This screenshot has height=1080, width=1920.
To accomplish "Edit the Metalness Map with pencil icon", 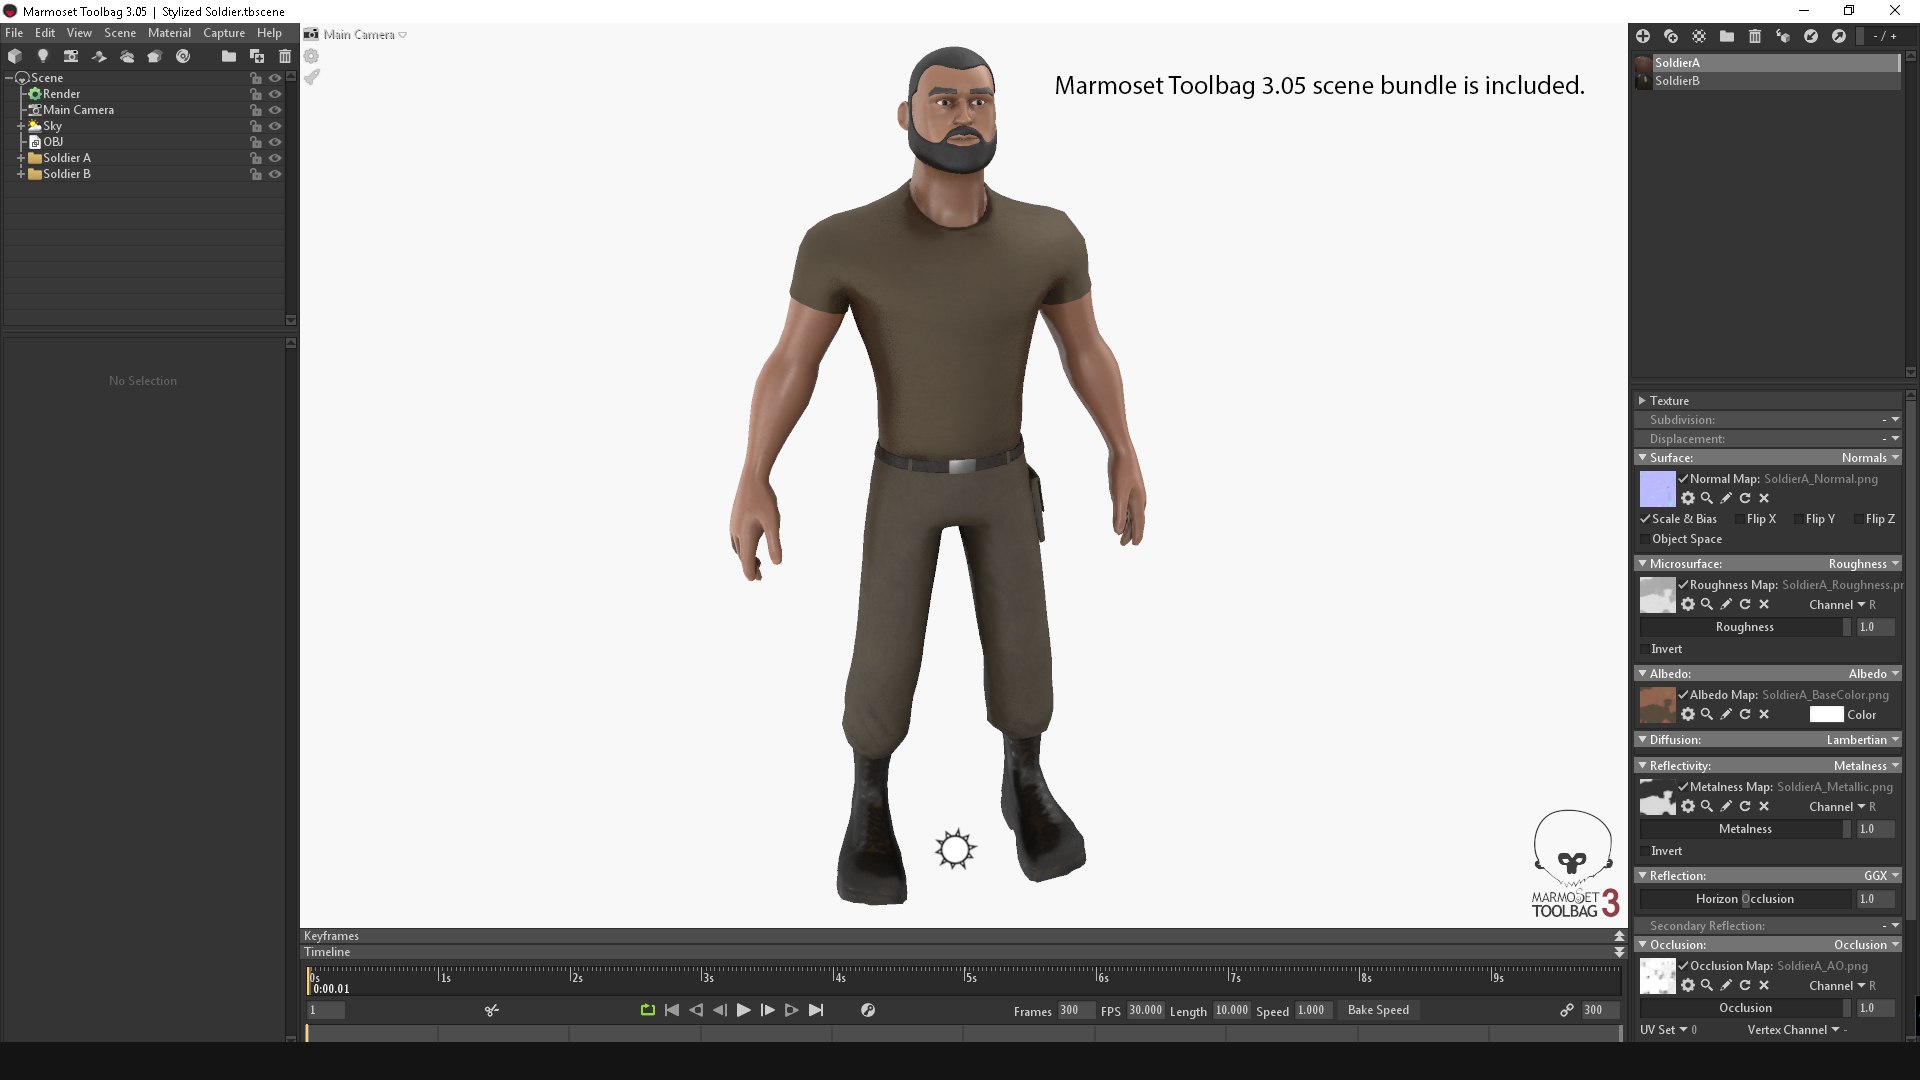I will [x=1726, y=806].
